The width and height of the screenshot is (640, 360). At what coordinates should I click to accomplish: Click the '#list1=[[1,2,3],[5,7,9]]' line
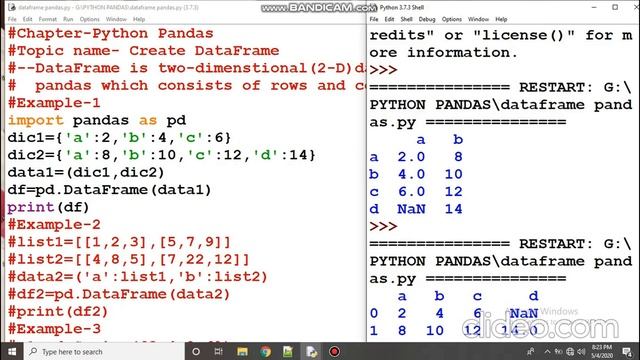pyautogui.click(x=119, y=242)
